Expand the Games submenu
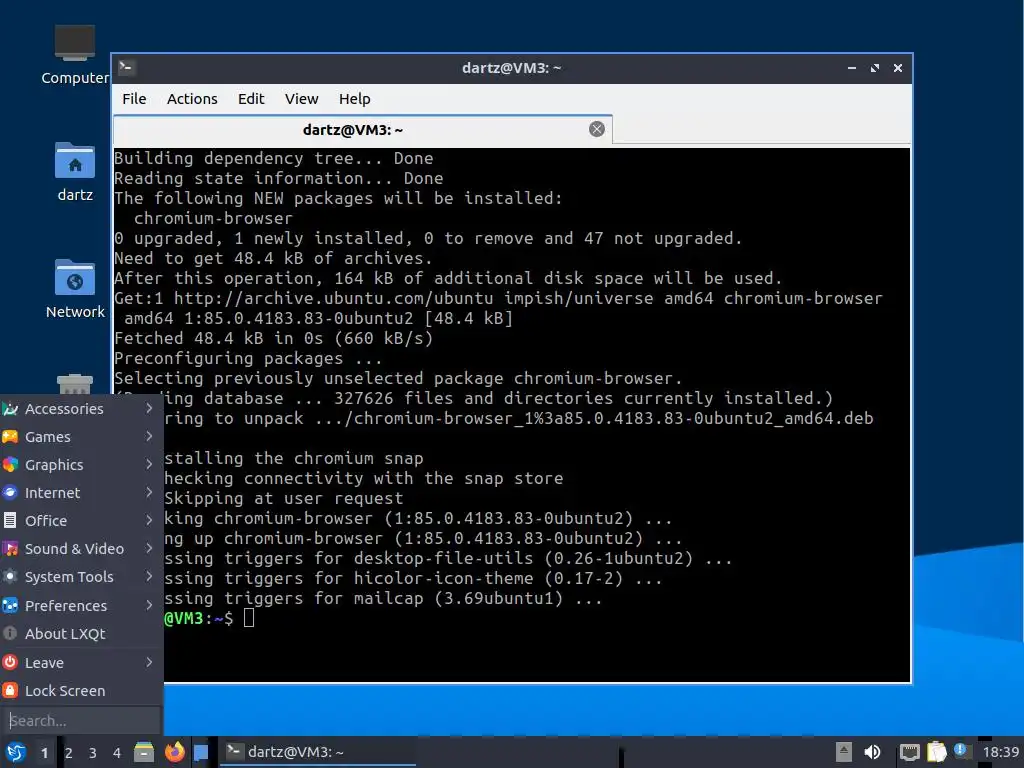1024x768 pixels. 81,437
